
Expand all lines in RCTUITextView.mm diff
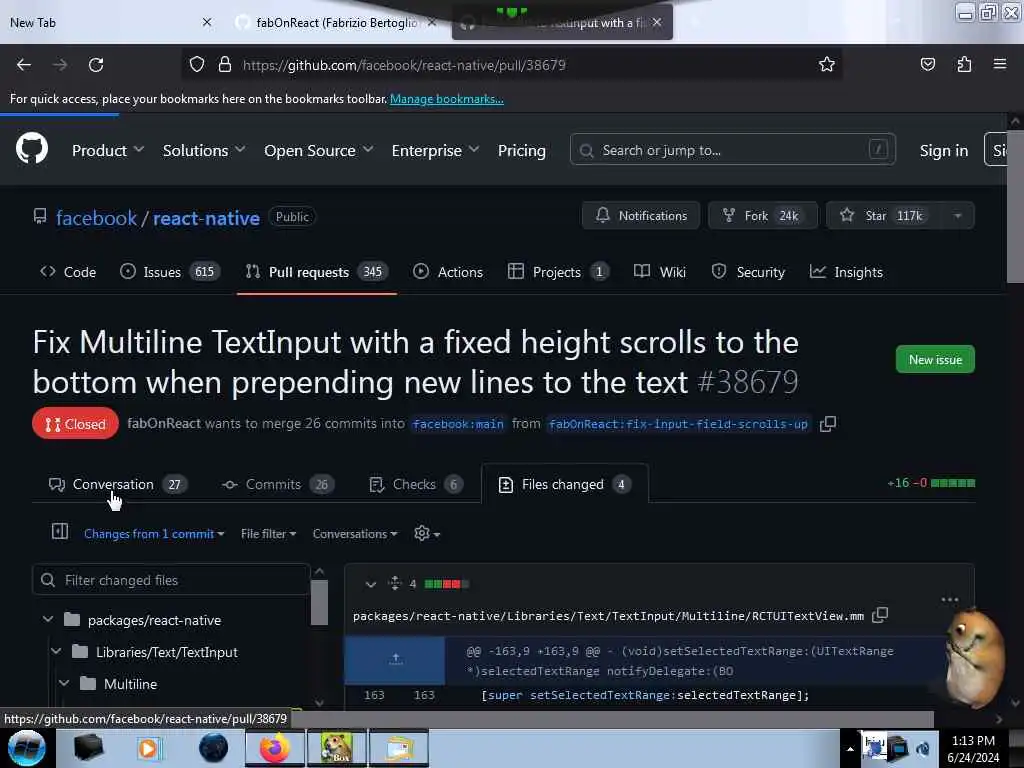pyautogui.click(x=394, y=583)
